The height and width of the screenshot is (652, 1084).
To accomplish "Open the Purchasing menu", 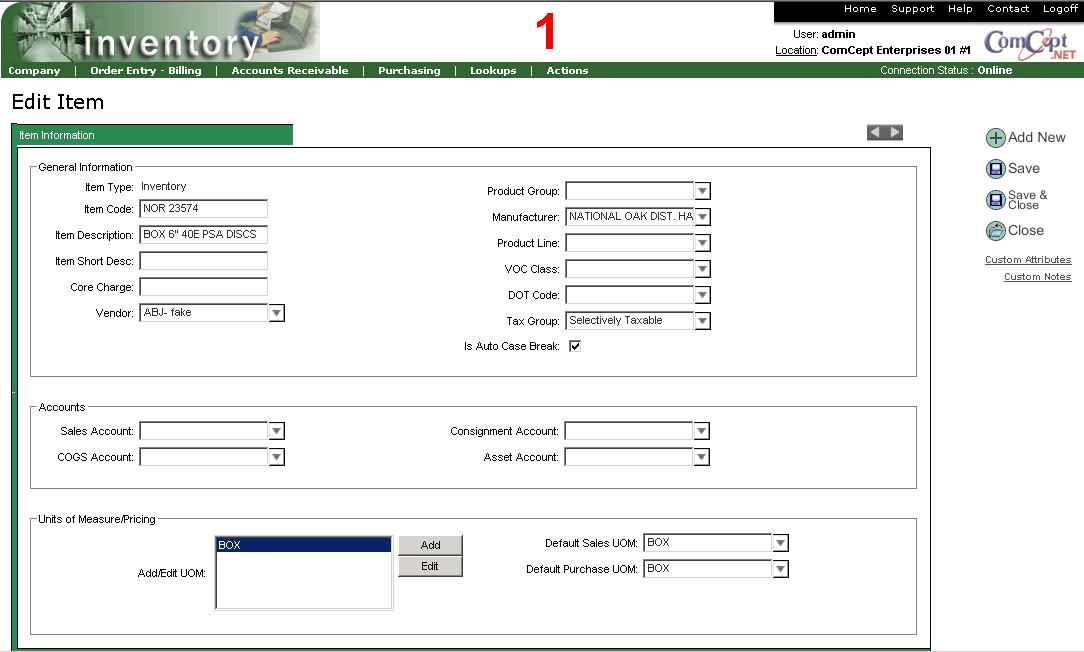I will (408, 71).
